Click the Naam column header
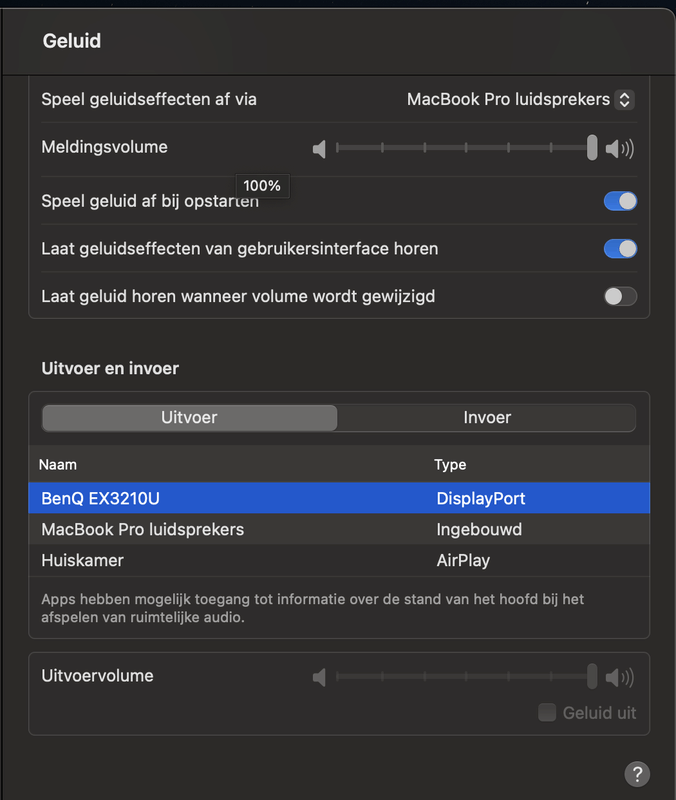676x800 pixels. (58, 465)
